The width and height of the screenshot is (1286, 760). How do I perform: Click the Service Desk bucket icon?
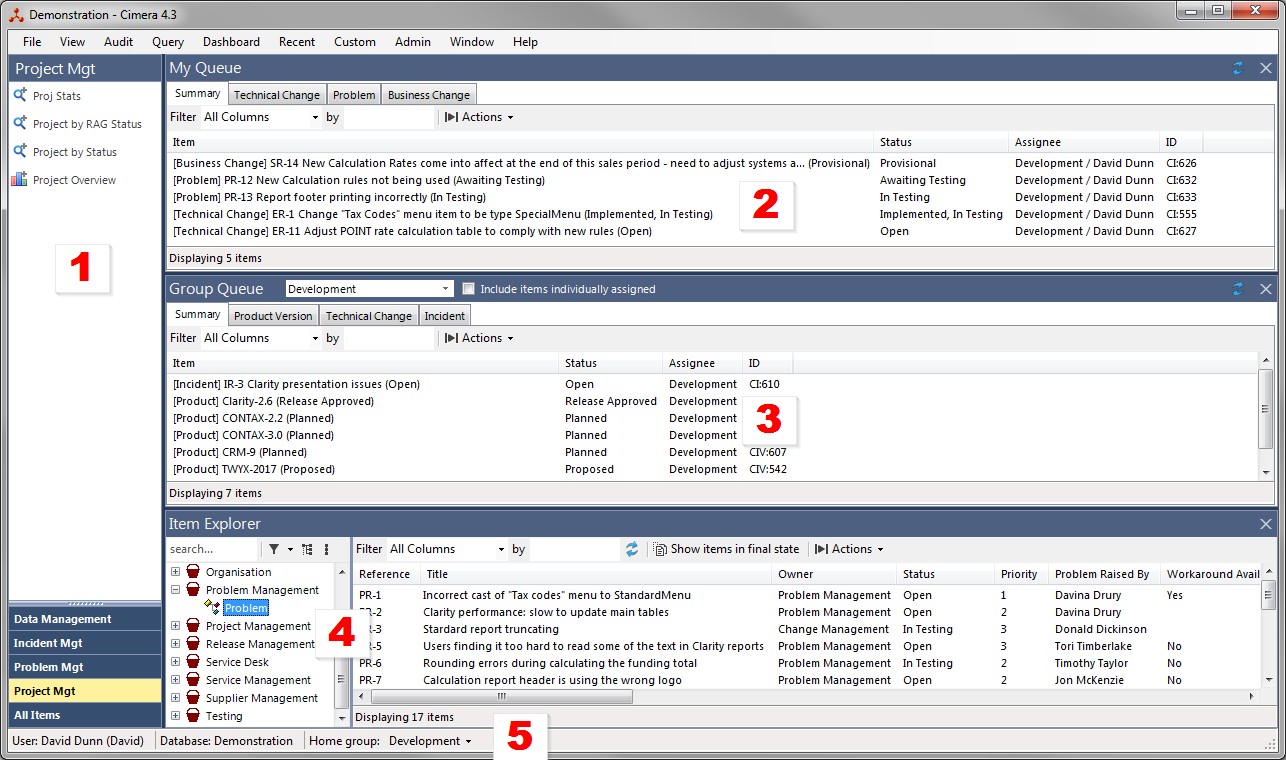pos(193,662)
